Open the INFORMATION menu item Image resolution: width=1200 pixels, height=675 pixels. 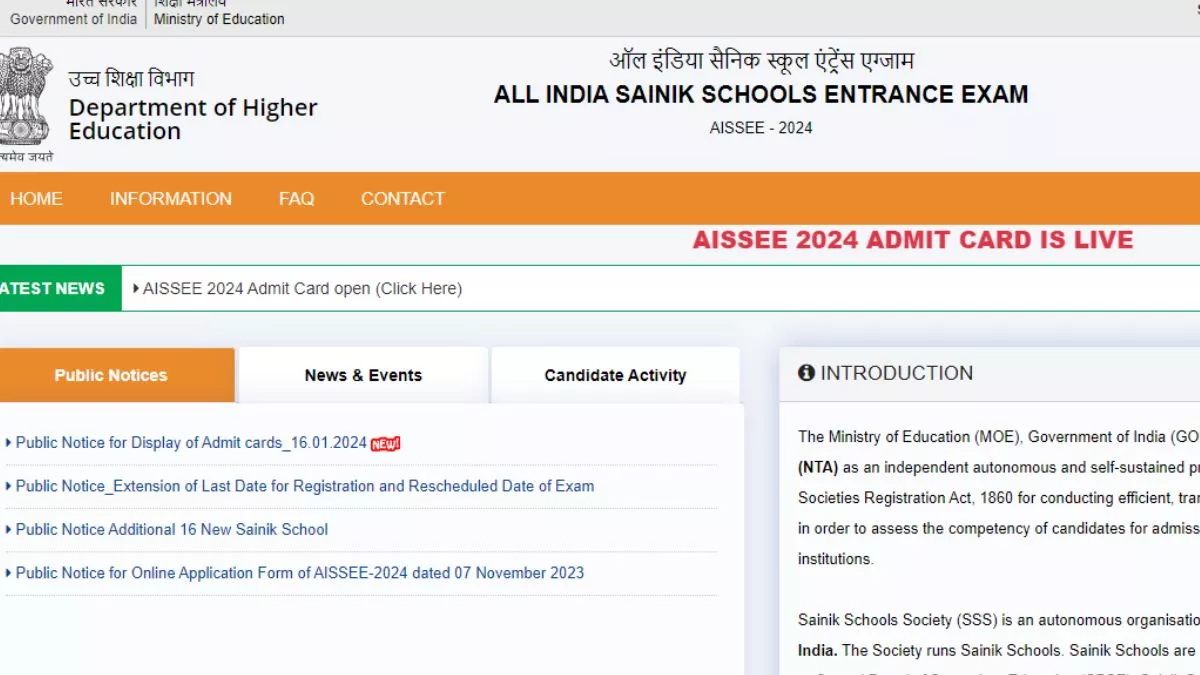(171, 199)
